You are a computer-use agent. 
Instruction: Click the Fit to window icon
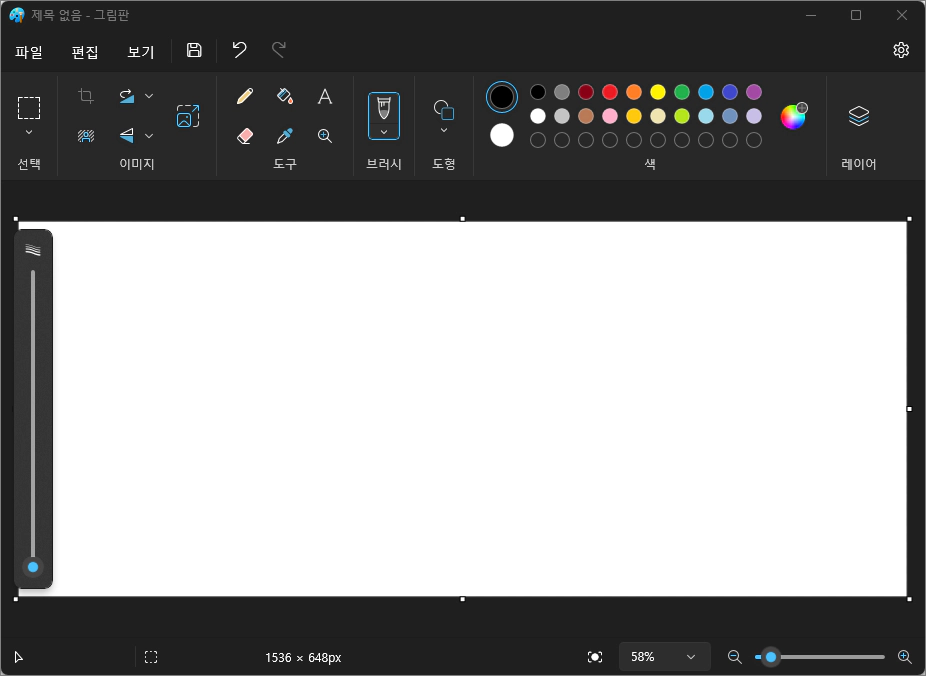595,657
